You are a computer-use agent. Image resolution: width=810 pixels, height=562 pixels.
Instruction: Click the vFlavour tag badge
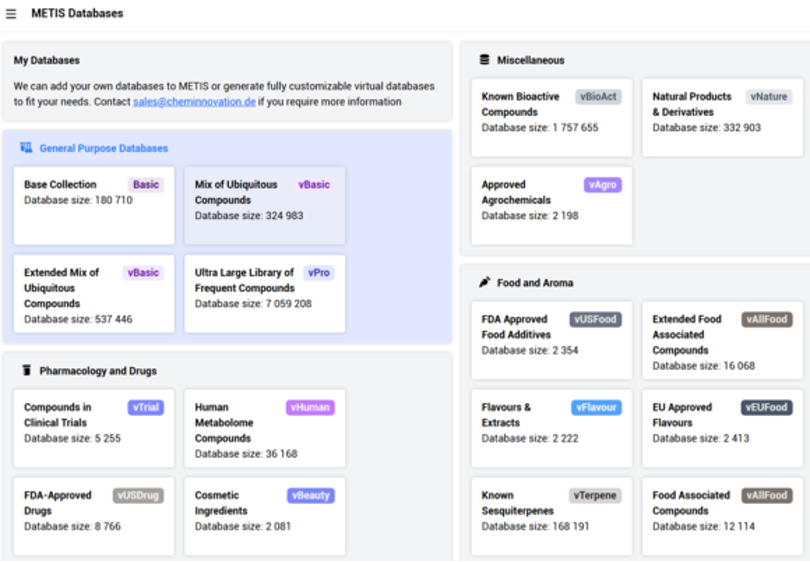596,408
